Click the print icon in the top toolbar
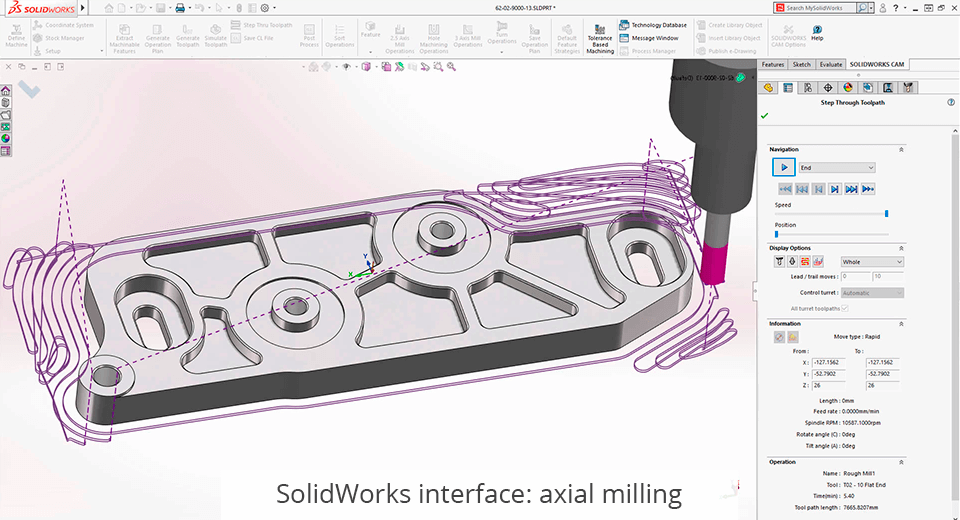The width and height of the screenshot is (960, 520). pyautogui.click(x=180, y=7)
